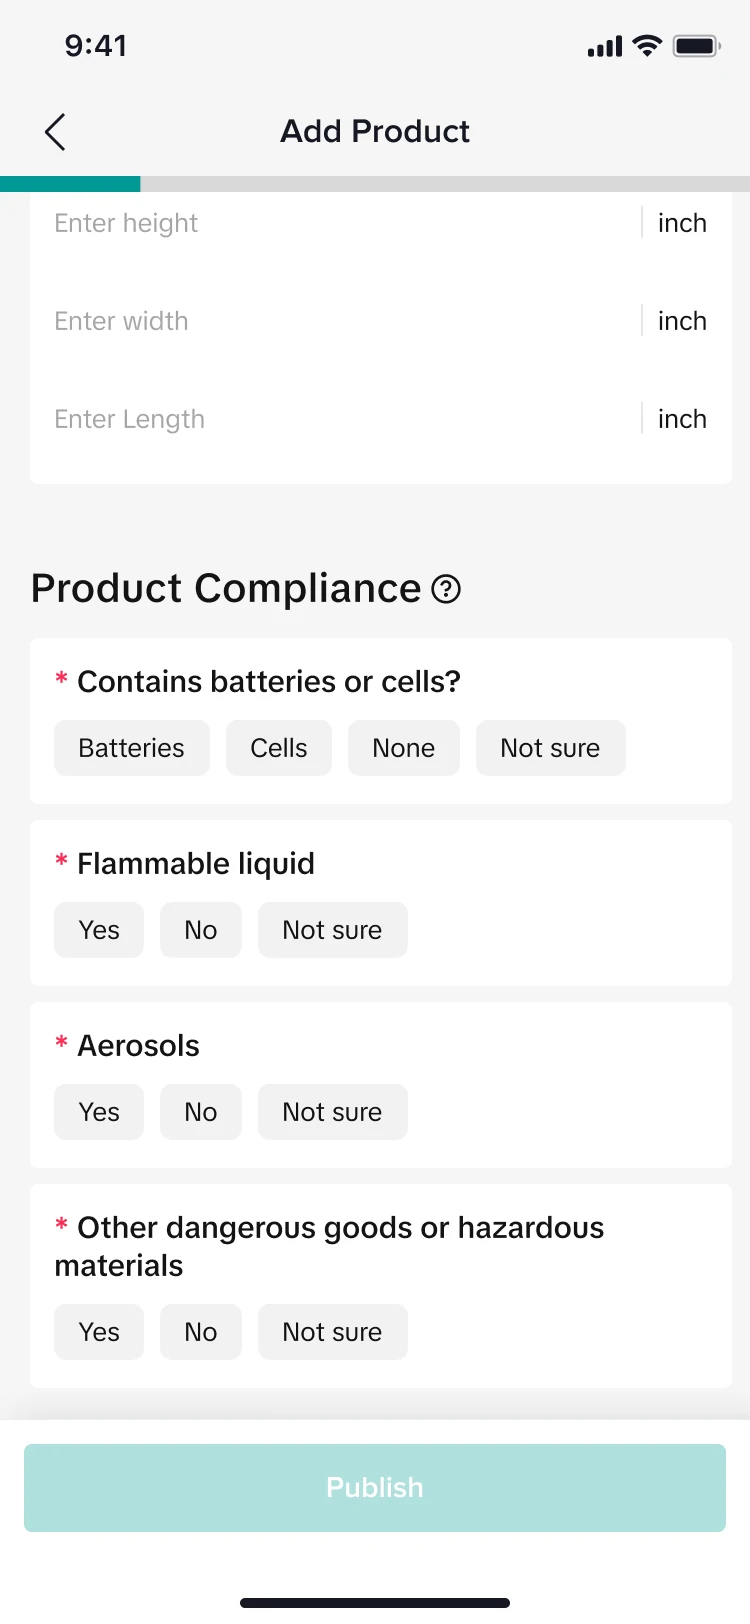Select No for Flammable liquid
The width and height of the screenshot is (750, 1624).
(201, 930)
